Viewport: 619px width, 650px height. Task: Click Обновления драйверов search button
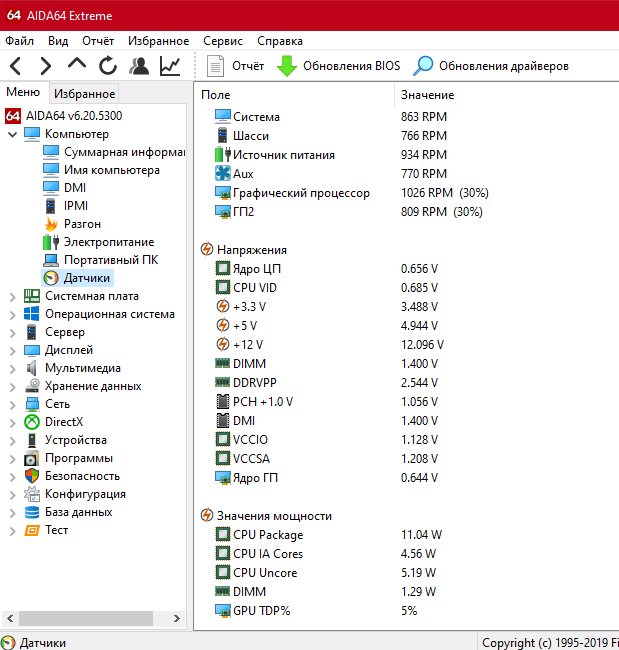tap(491, 66)
